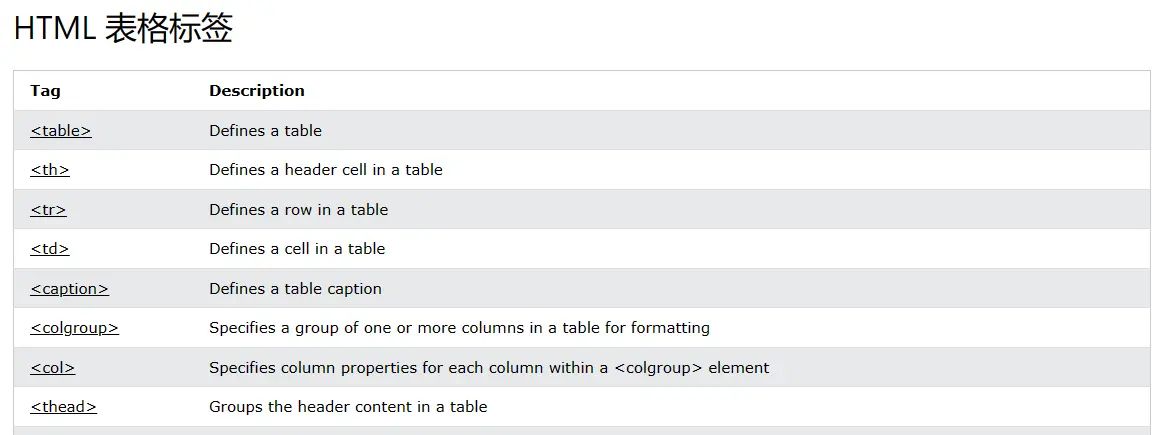Click the "HTML 表格标签" heading
This screenshot has height=435, width=1157.
[123, 29]
